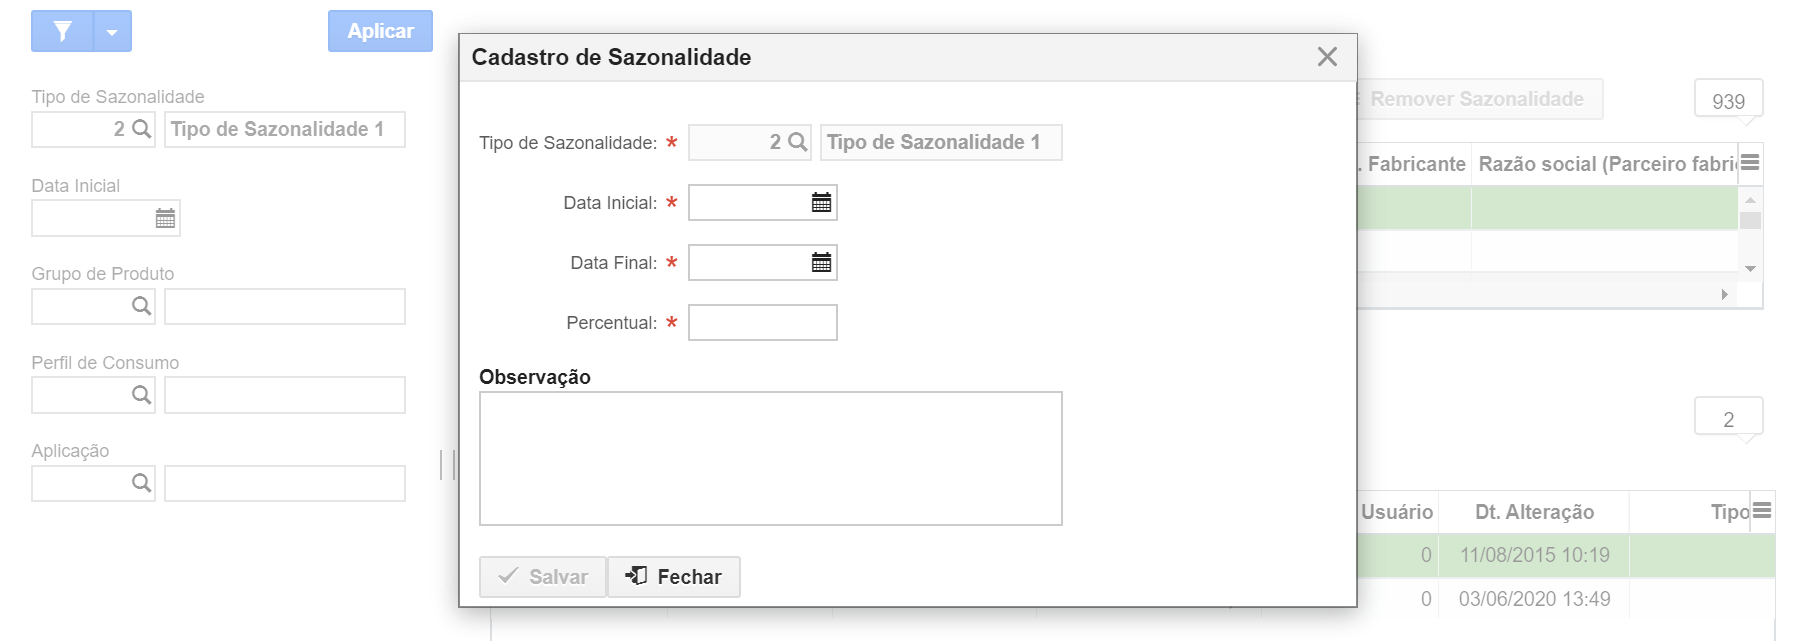Click the Percentual input field

(763, 323)
